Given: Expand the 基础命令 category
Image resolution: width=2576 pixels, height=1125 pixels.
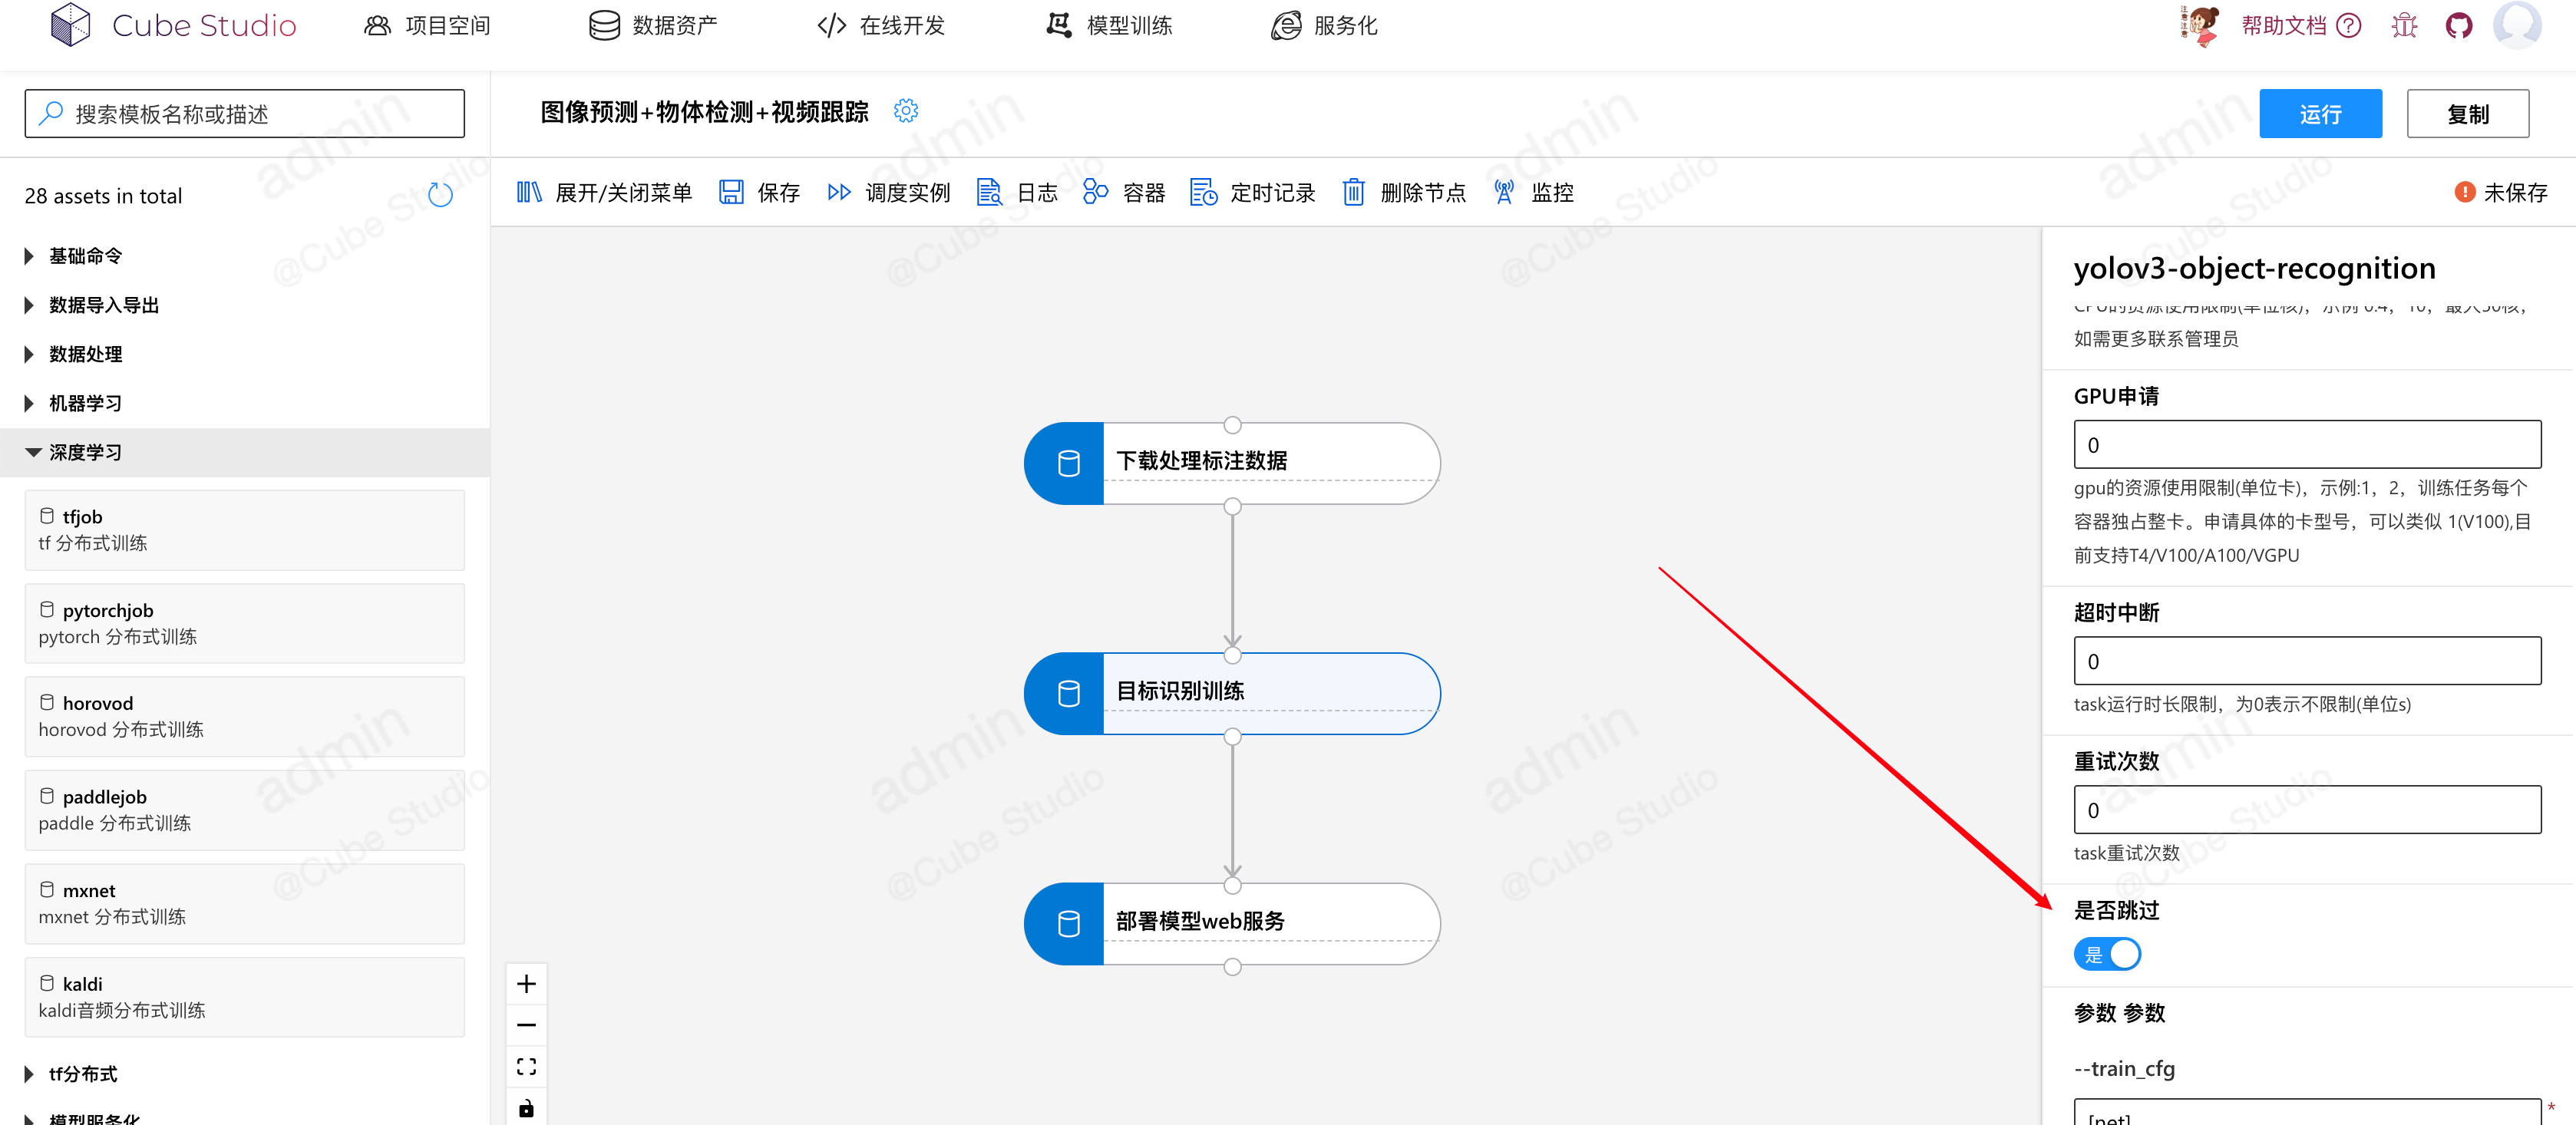Looking at the screenshot, I should 85,256.
